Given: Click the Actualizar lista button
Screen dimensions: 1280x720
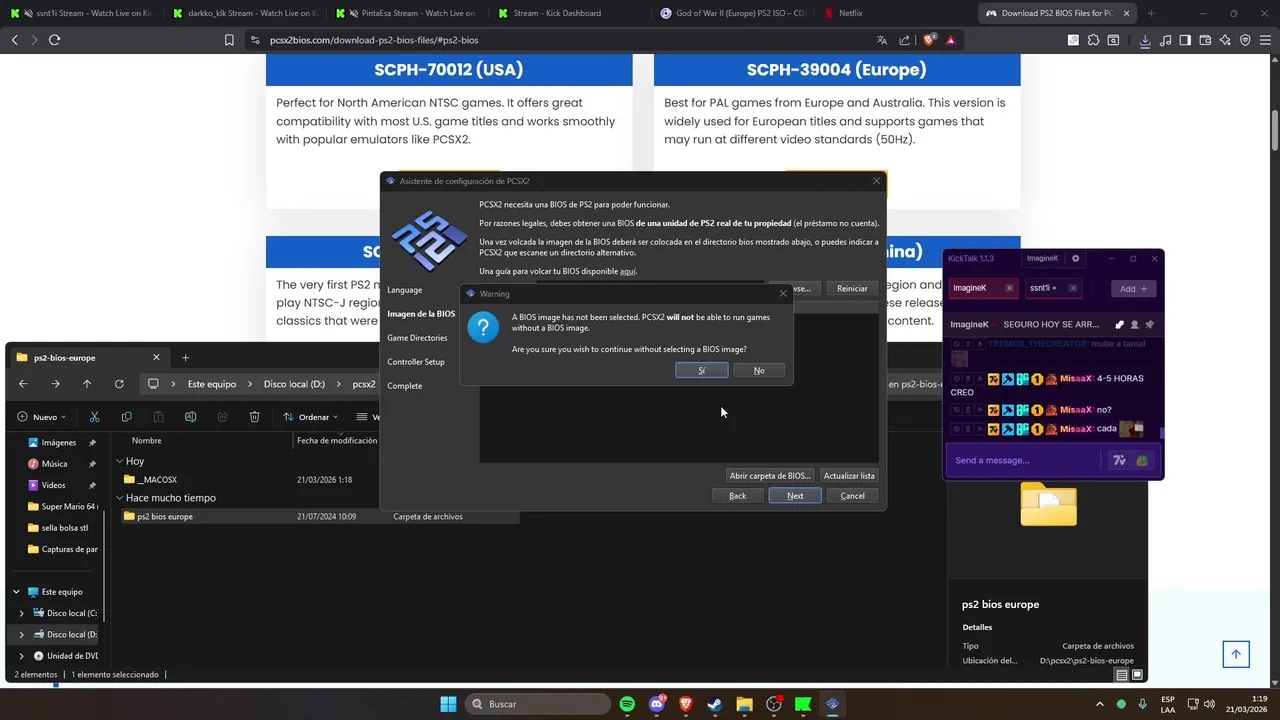Looking at the screenshot, I should pos(849,476).
